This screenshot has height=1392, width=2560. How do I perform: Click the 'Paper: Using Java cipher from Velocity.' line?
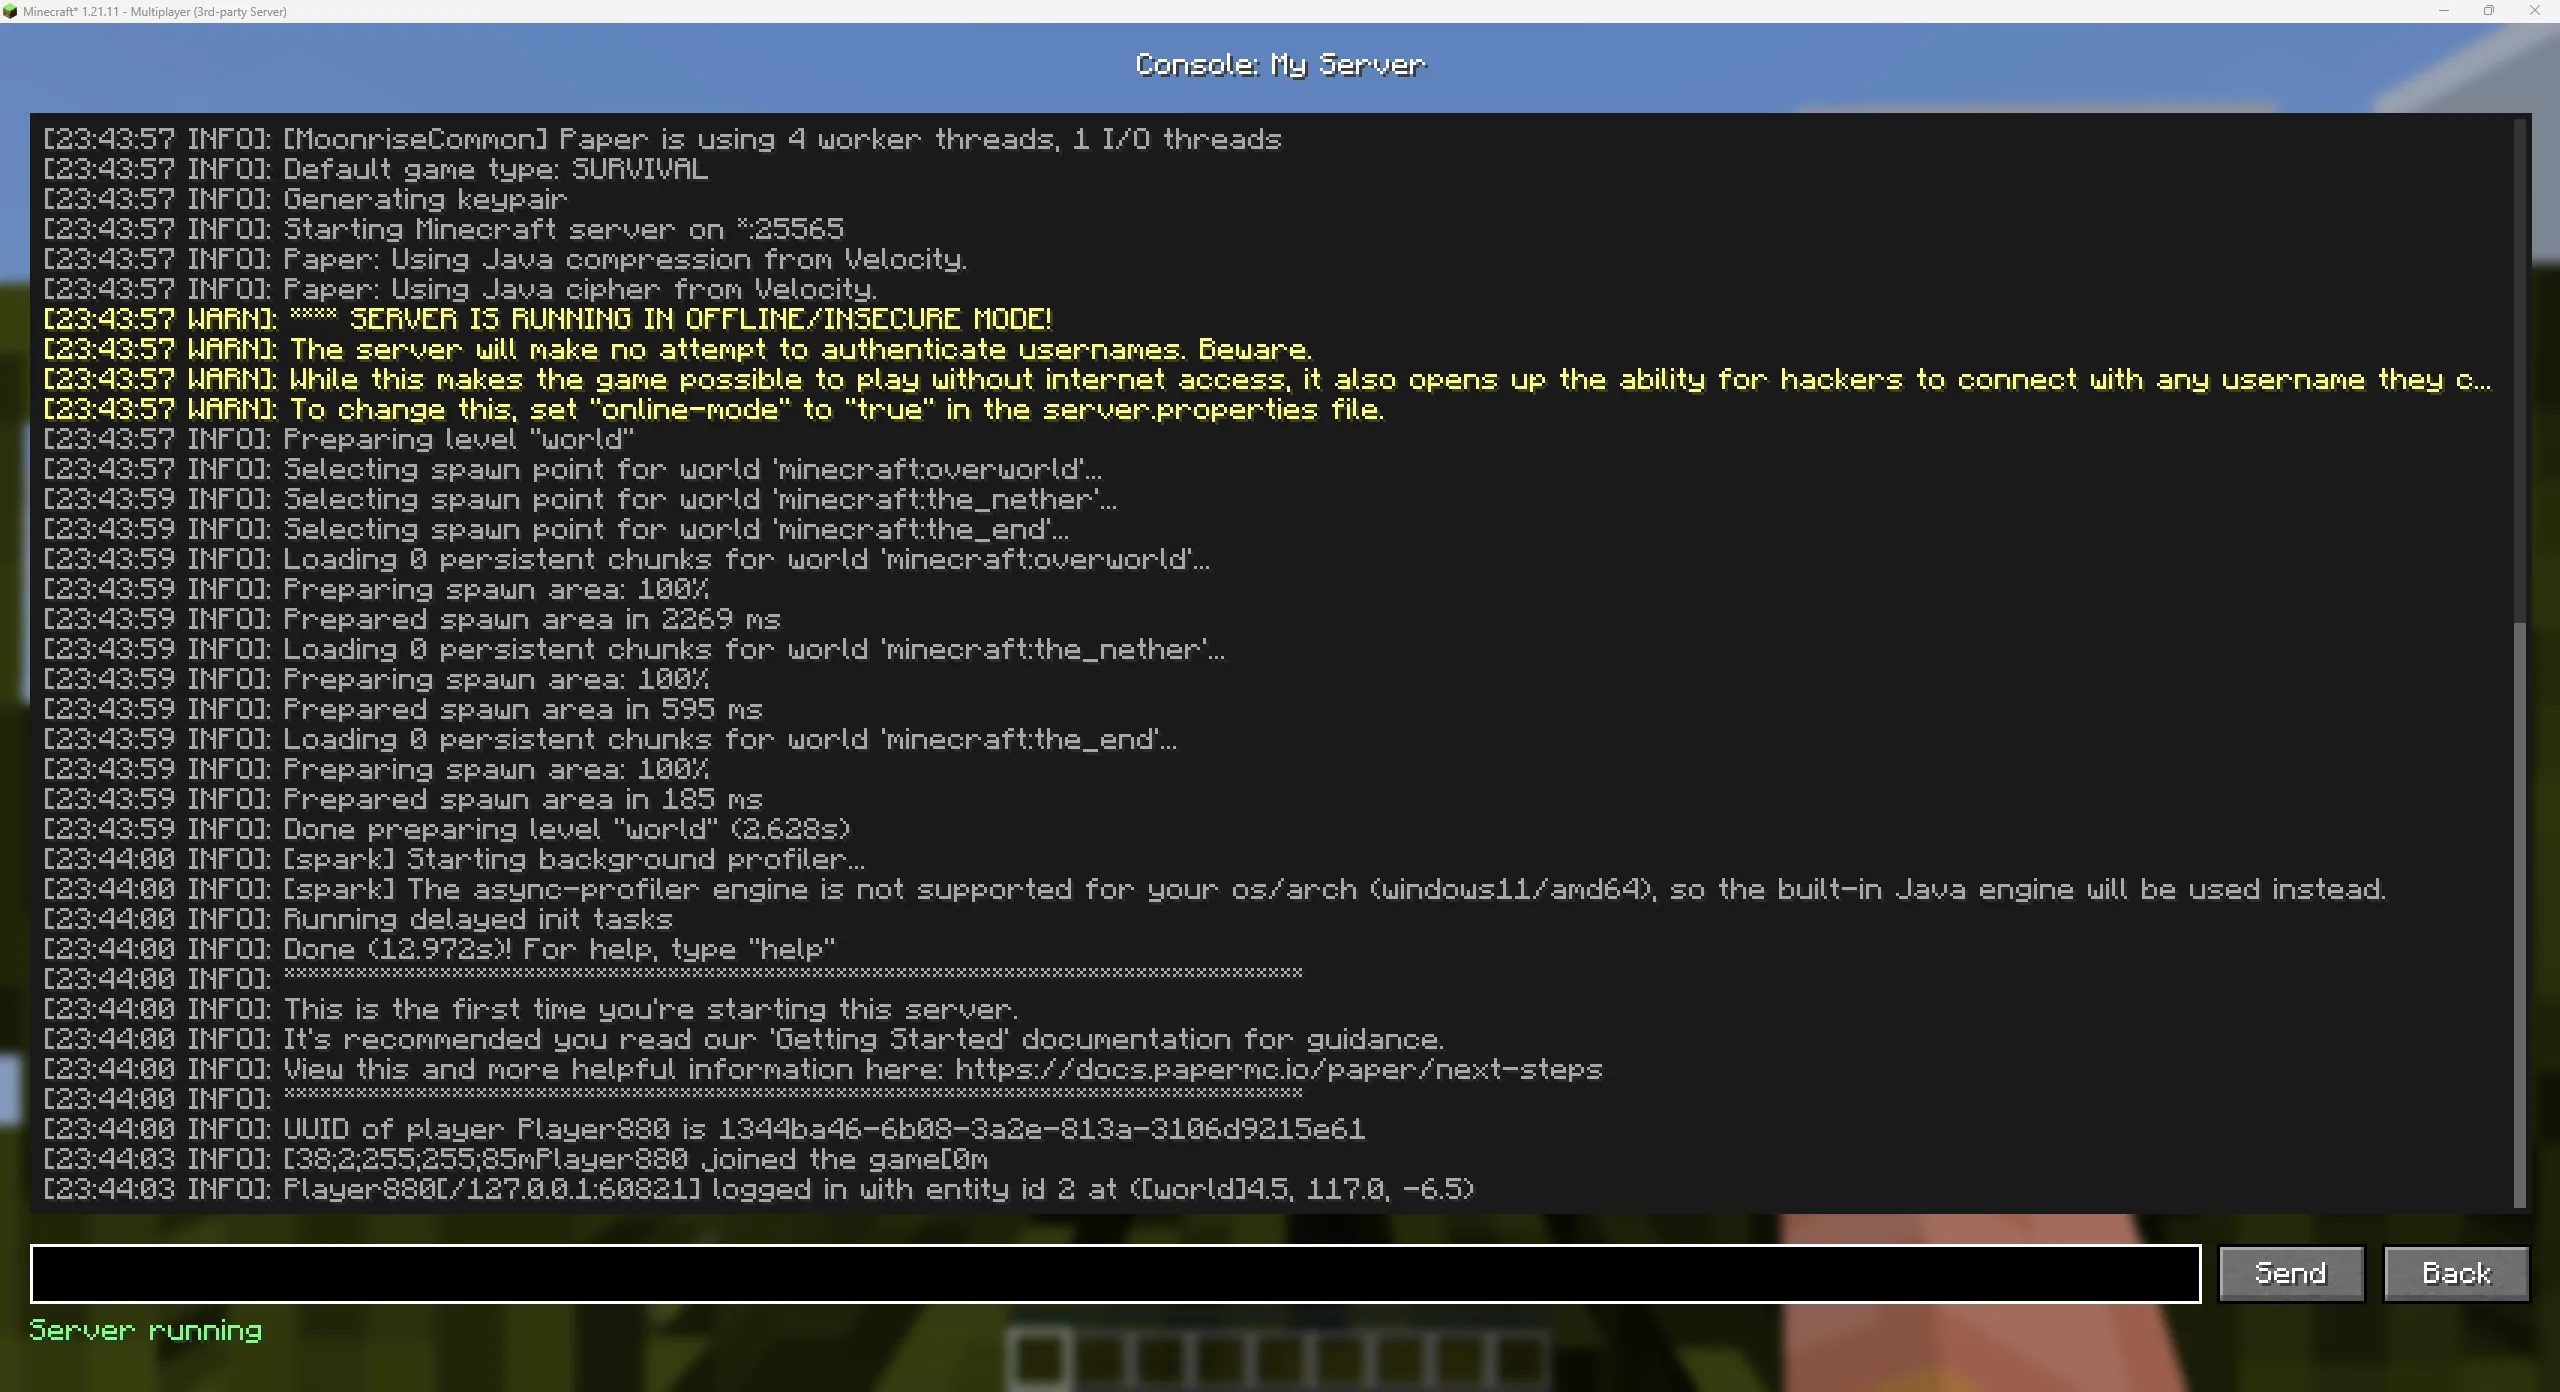[x=460, y=289]
